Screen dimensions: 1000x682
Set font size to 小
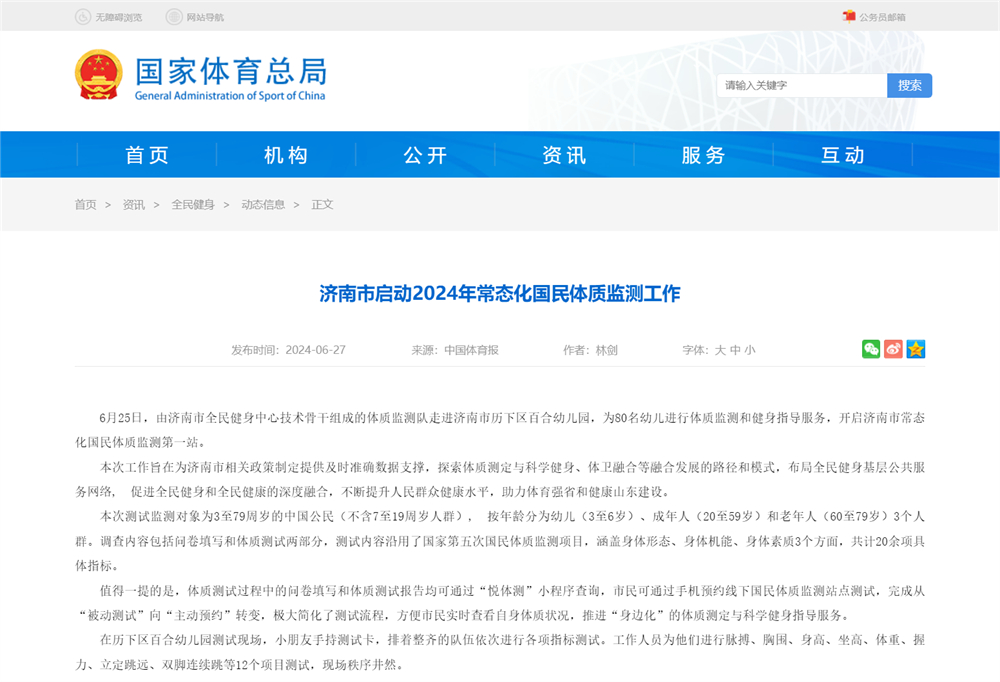tap(750, 350)
